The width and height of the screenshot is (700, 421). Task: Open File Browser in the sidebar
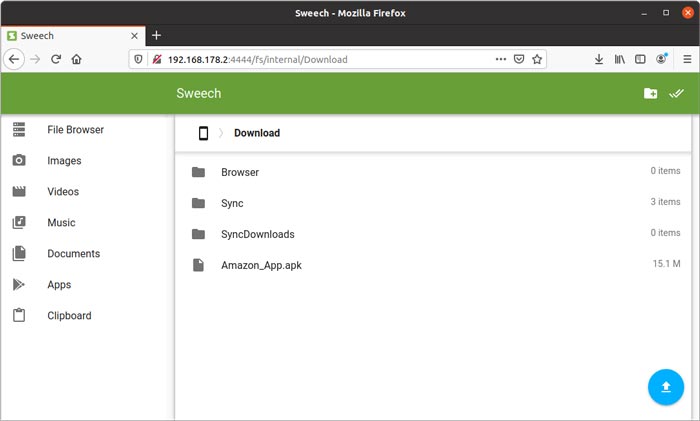click(x=75, y=129)
